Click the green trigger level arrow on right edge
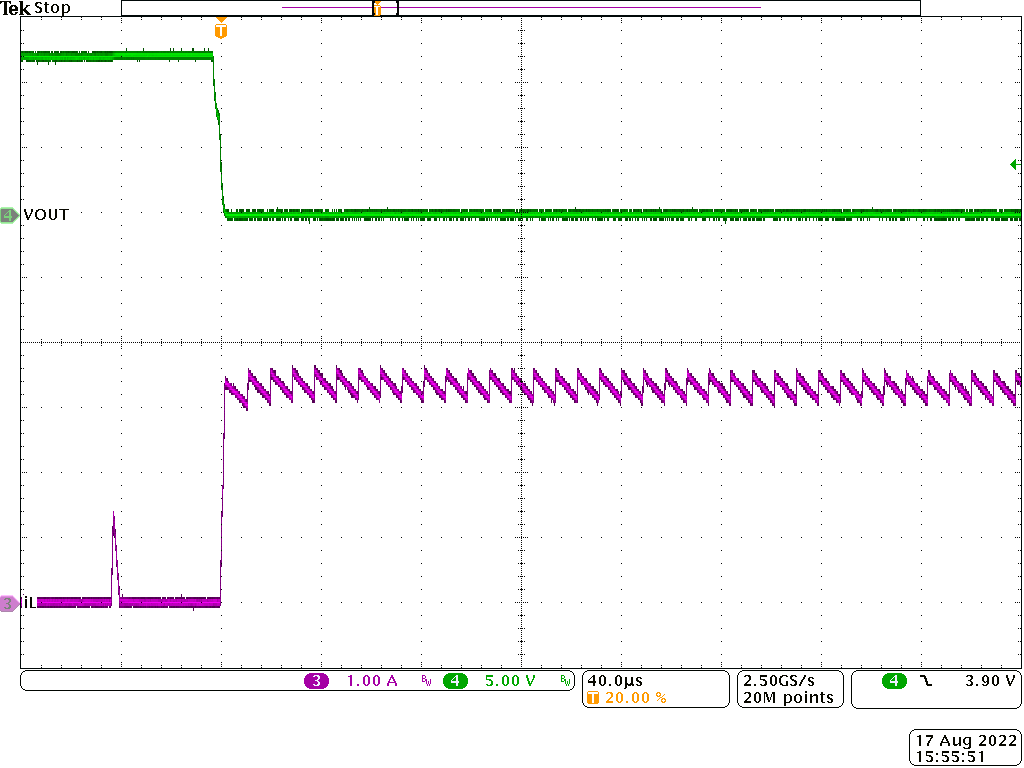This screenshot has width=1024, height=768. pos(1014,164)
